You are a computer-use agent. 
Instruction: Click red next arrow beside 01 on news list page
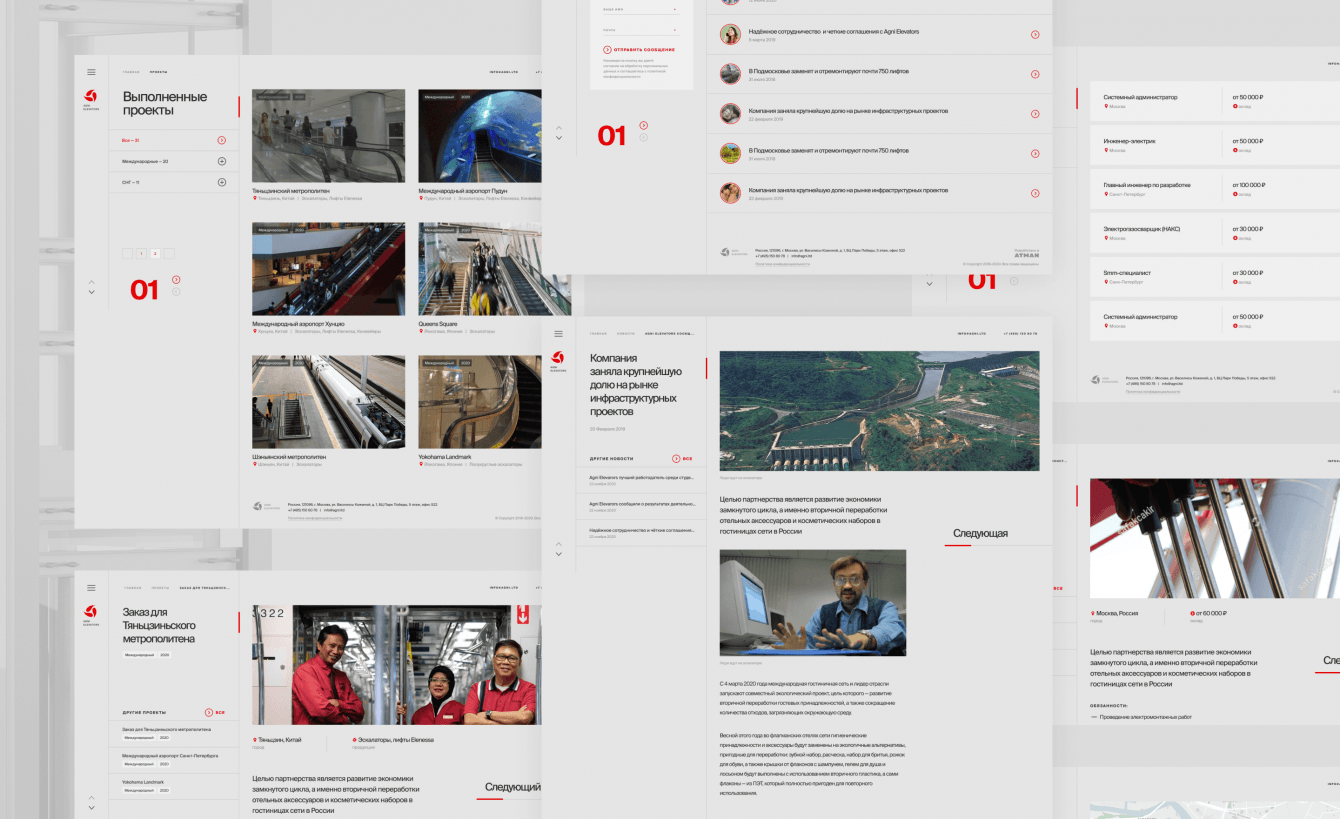point(643,125)
